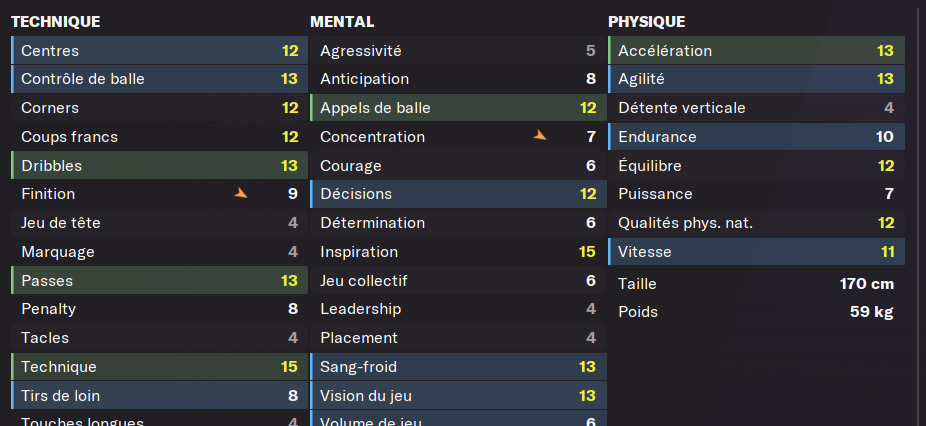
Task: Select the Inspiration attribute row
Action: 458,252
